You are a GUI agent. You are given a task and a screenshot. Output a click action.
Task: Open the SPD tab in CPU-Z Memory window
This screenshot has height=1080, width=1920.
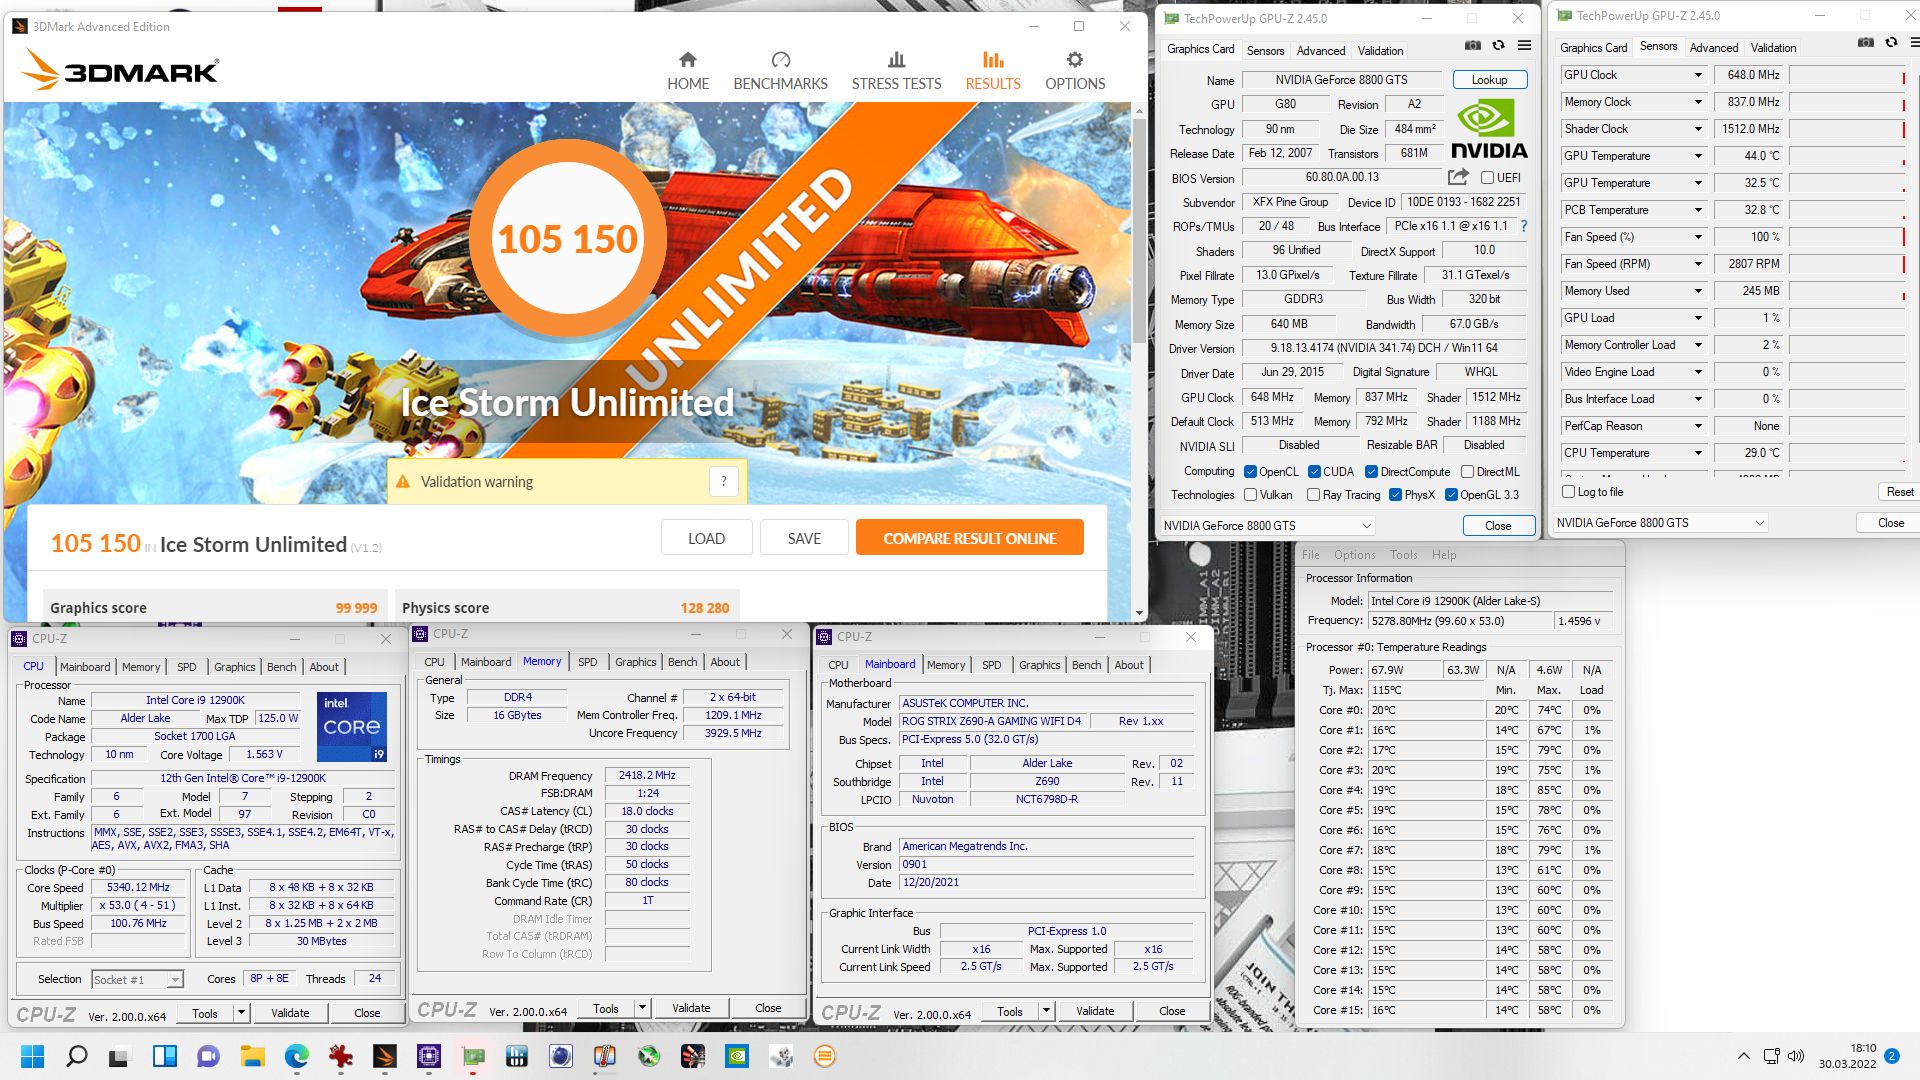pyautogui.click(x=588, y=662)
